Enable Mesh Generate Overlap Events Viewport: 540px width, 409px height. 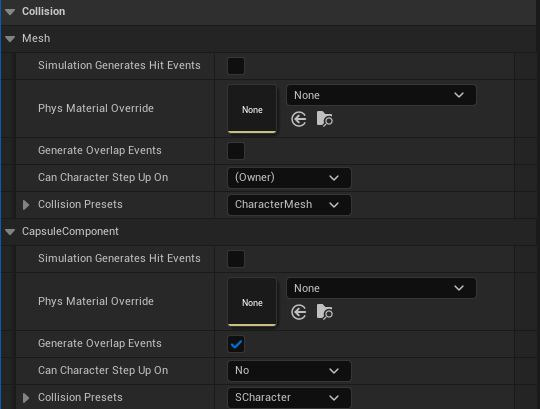236,151
